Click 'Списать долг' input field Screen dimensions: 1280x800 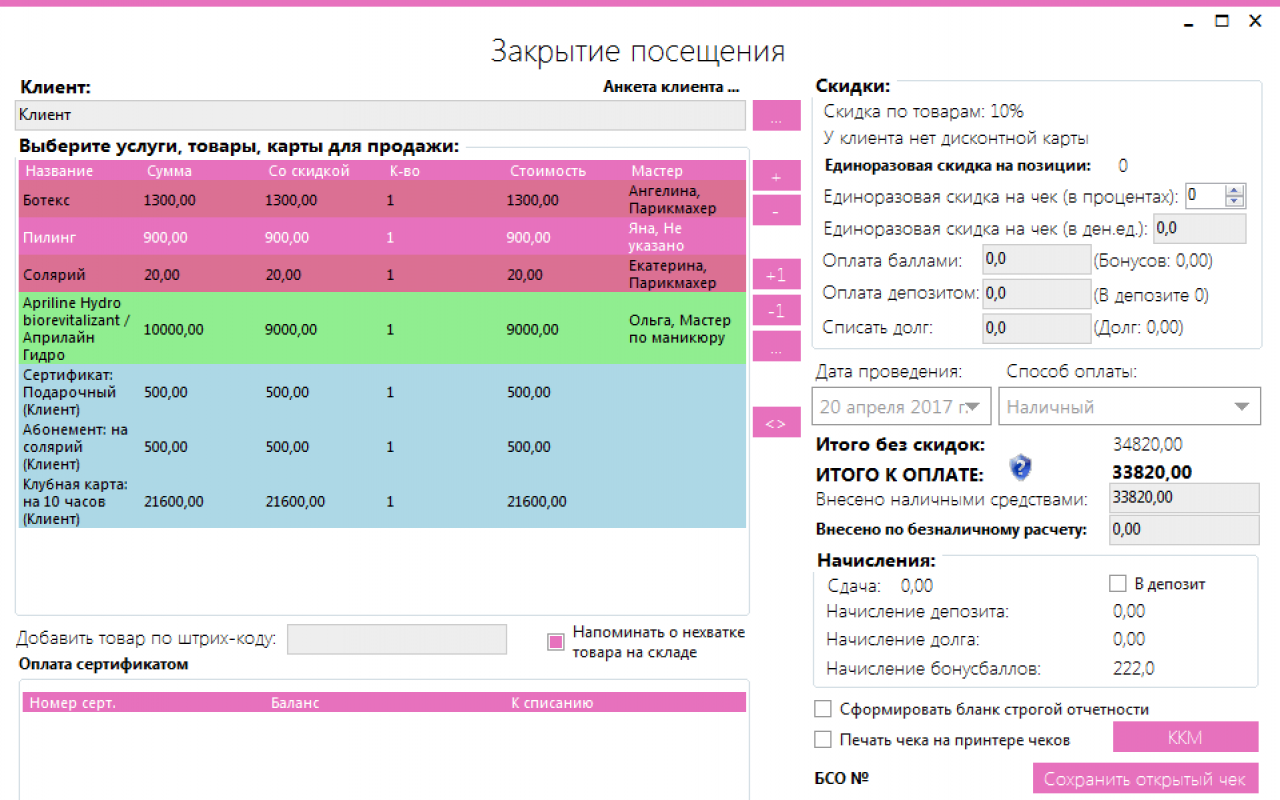(x=1036, y=328)
